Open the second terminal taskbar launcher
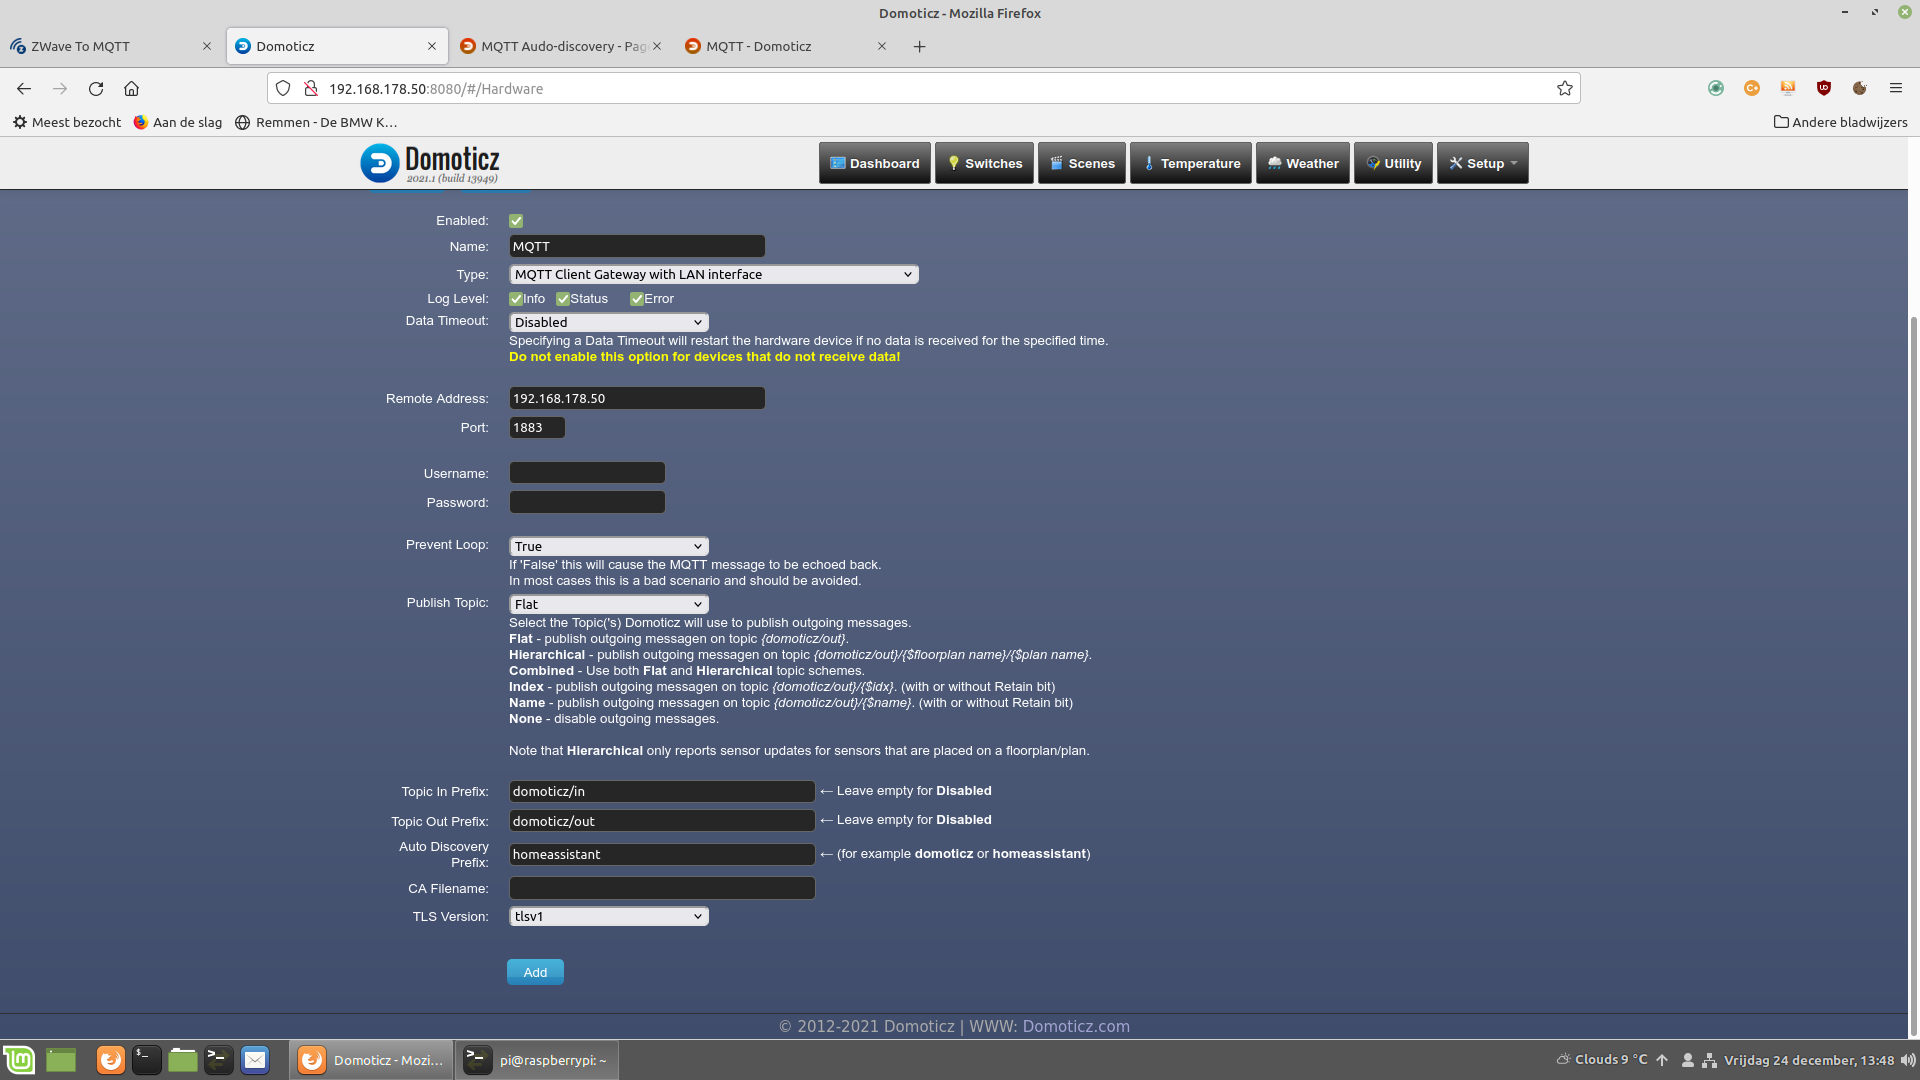This screenshot has width=1920, height=1080. click(219, 1060)
